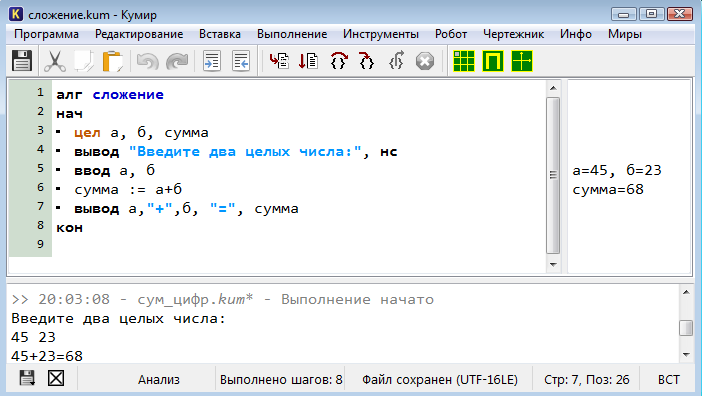This screenshot has width=702, height=396.
Task: Click the console input line "45 23"
Action: (33, 337)
